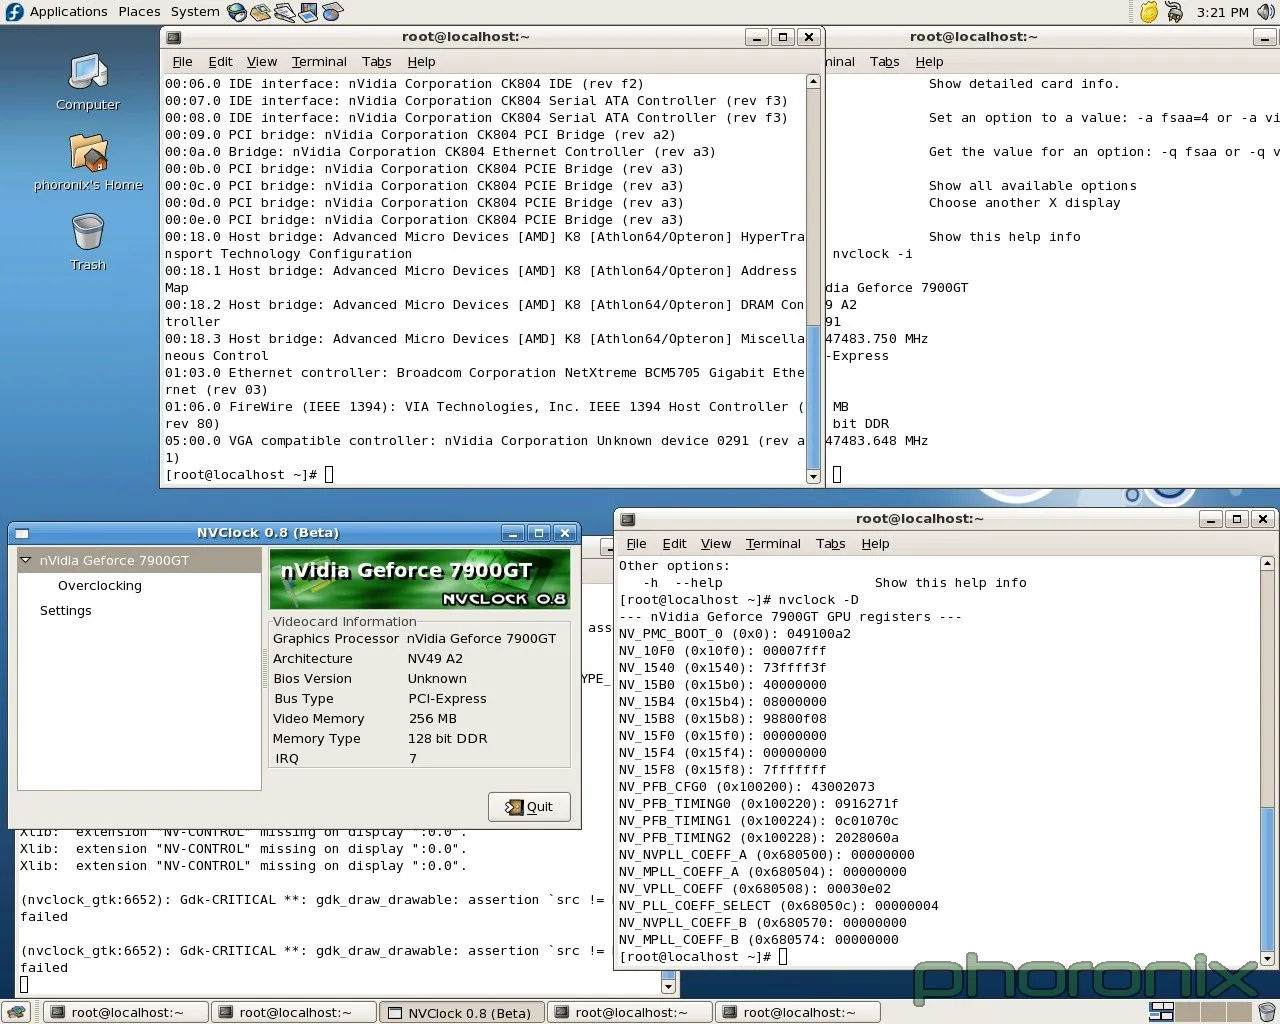The height and width of the screenshot is (1024, 1280).
Task: Click the scrollbar thumb in the top-left terminal
Action: [813, 396]
